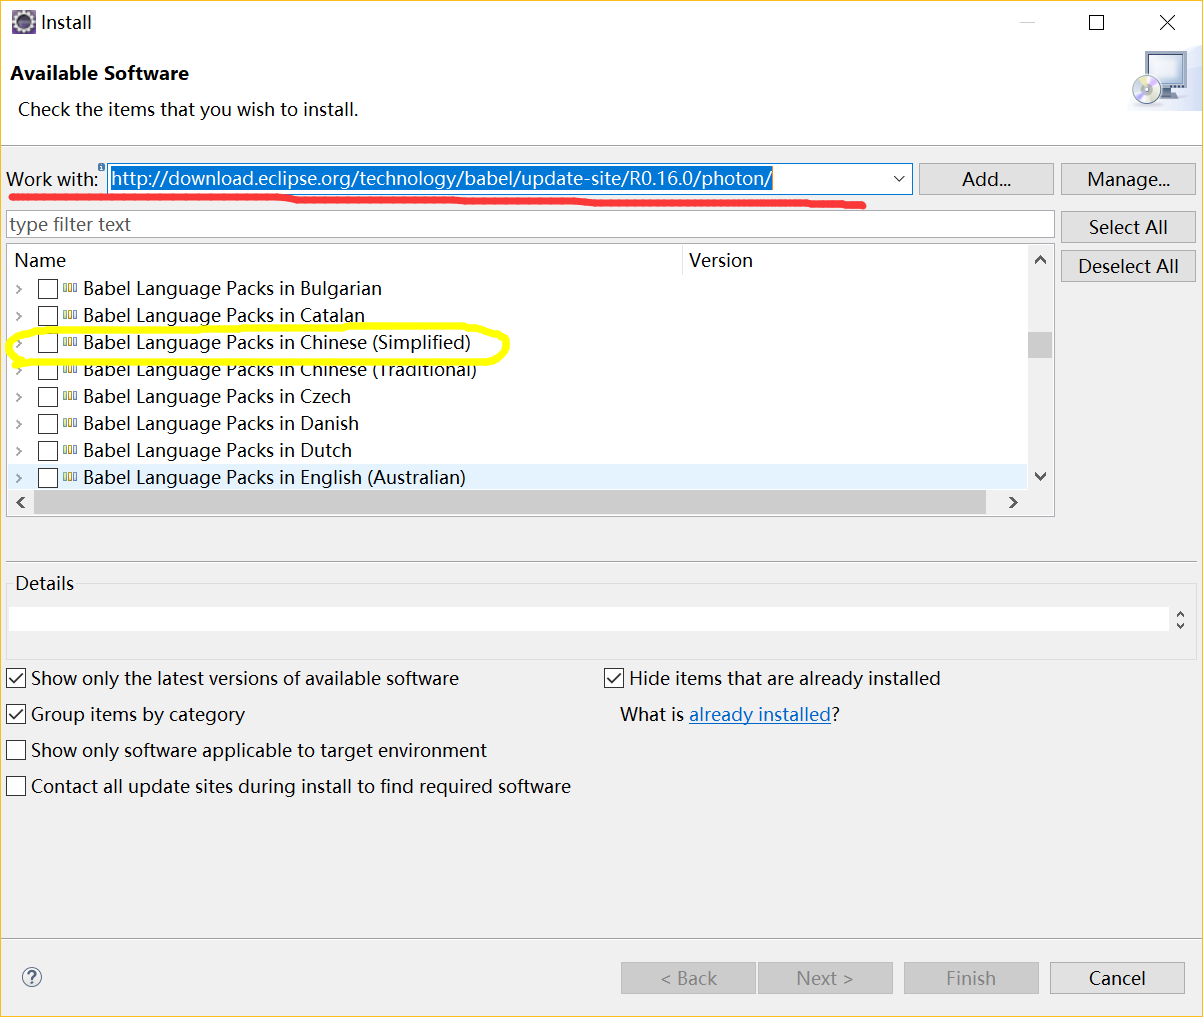The image size is (1203, 1017).
Task: Toggle Group items by category checkbox
Action: 16,715
